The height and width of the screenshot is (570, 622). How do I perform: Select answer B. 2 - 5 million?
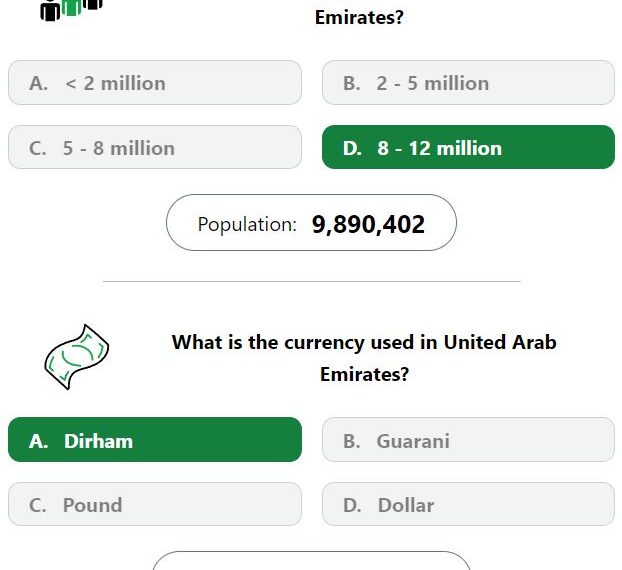[468, 83]
